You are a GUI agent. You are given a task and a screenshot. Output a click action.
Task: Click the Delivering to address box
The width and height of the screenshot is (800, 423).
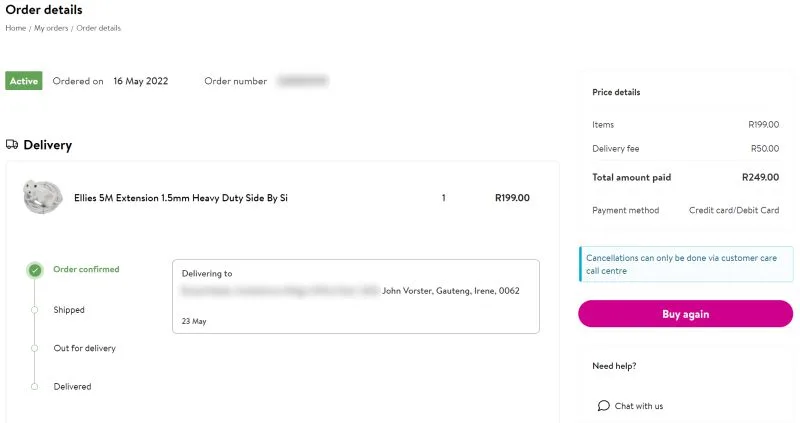click(x=356, y=296)
